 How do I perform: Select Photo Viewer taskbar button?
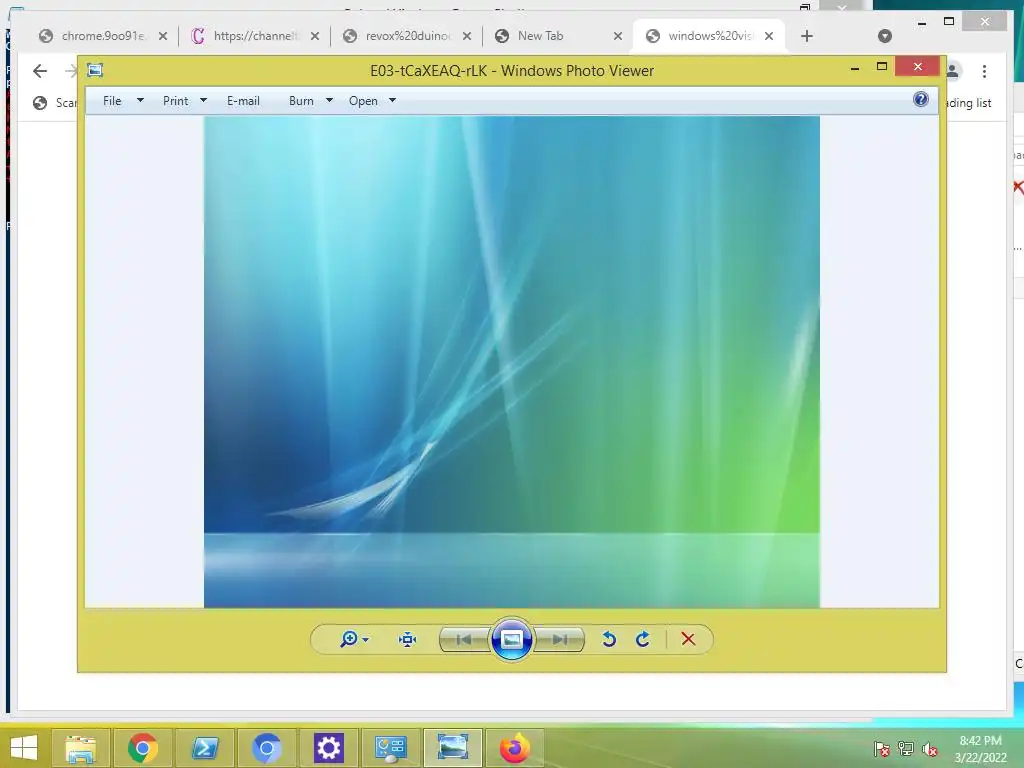coord(453,748)
